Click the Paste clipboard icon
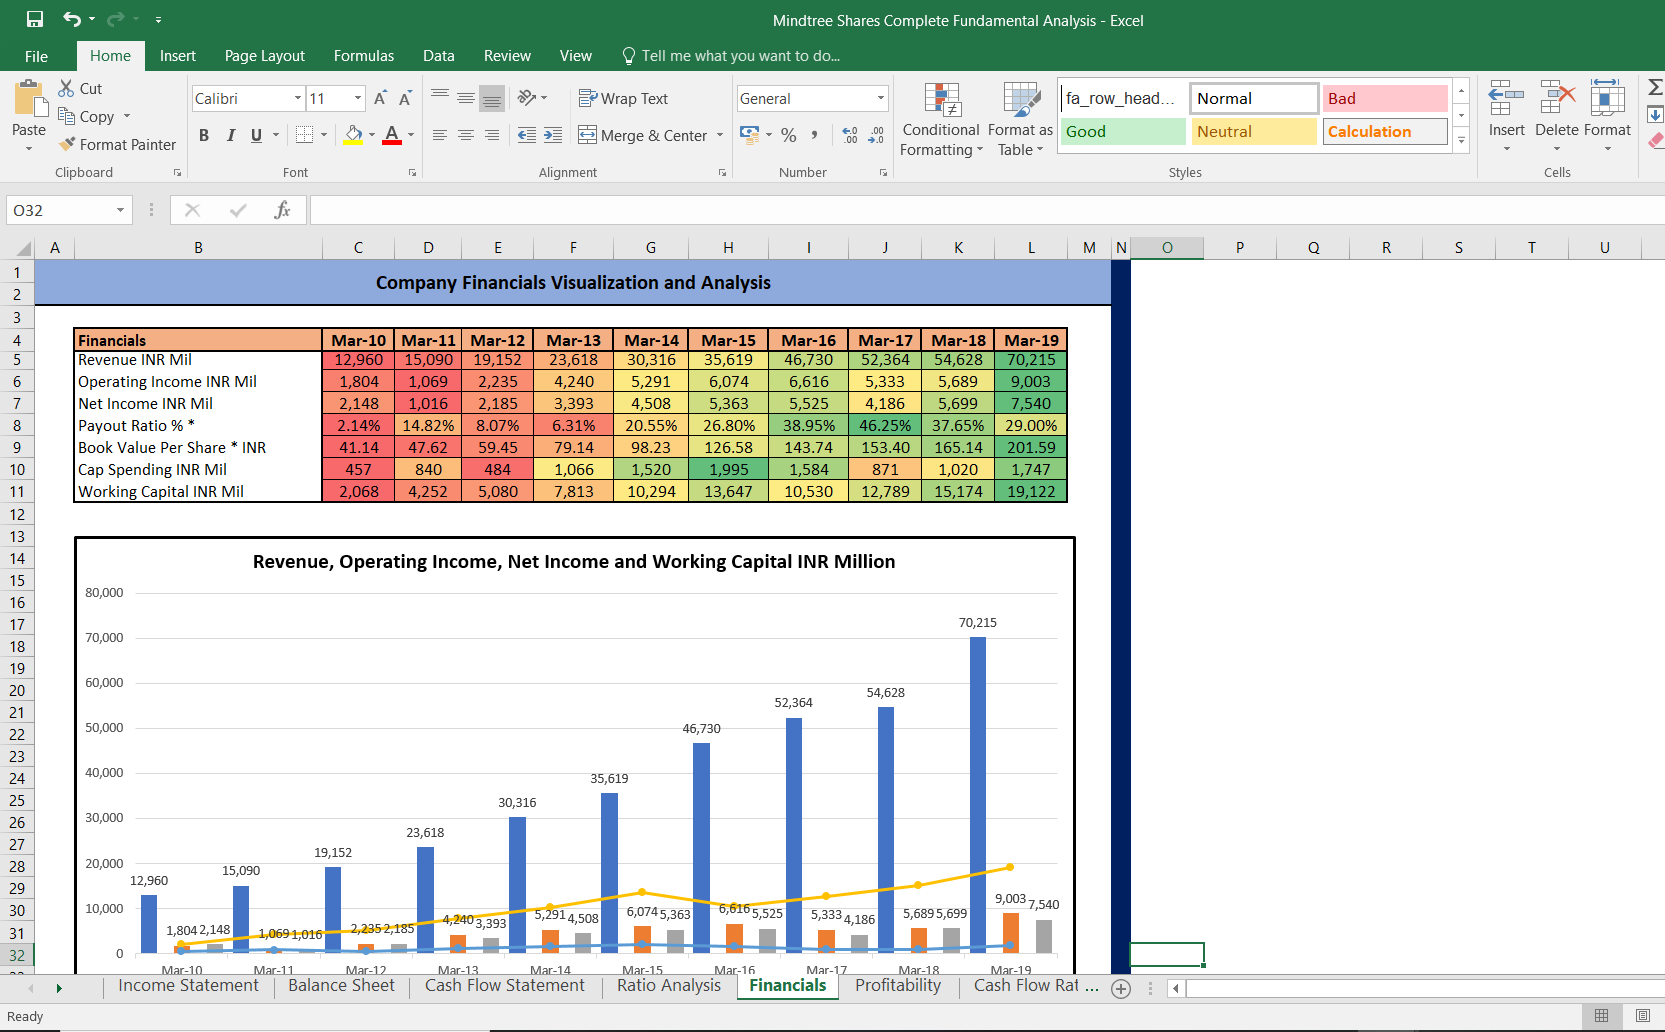 30,99
